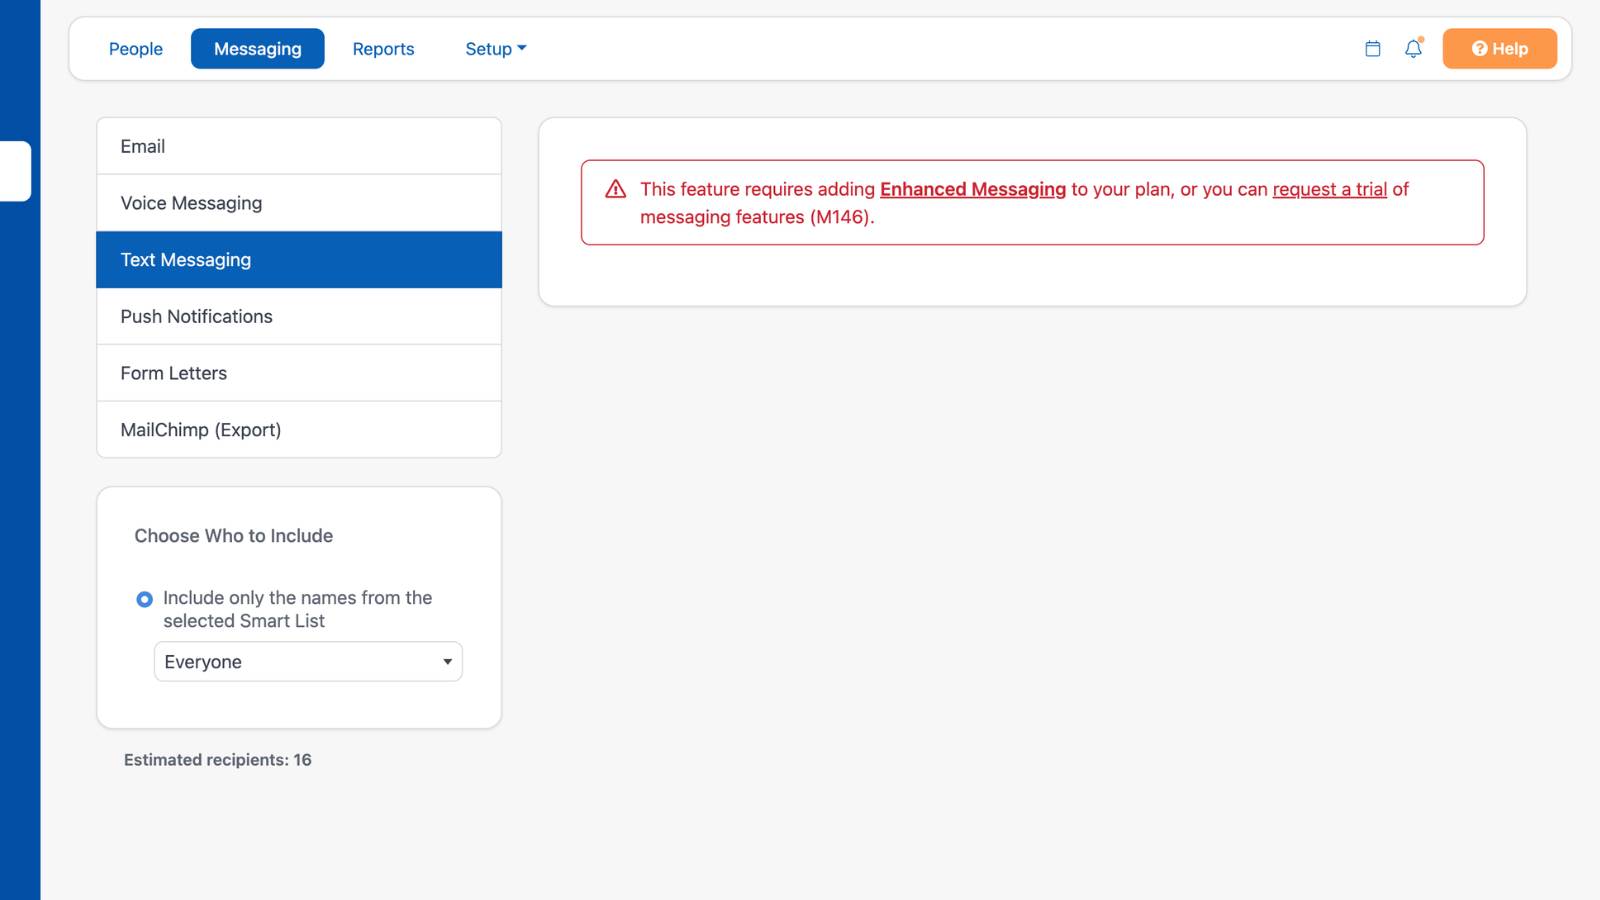Select Form Letters in the sidebar

pyautogui.click(x=299, y=373)
